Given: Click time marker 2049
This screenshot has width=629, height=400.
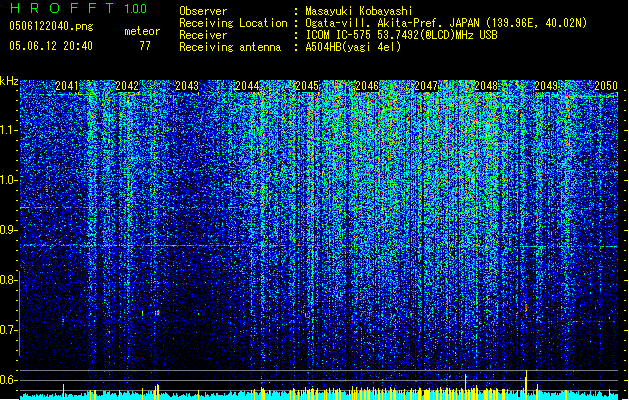Looking at the screenshot, I should pos(546,86).
